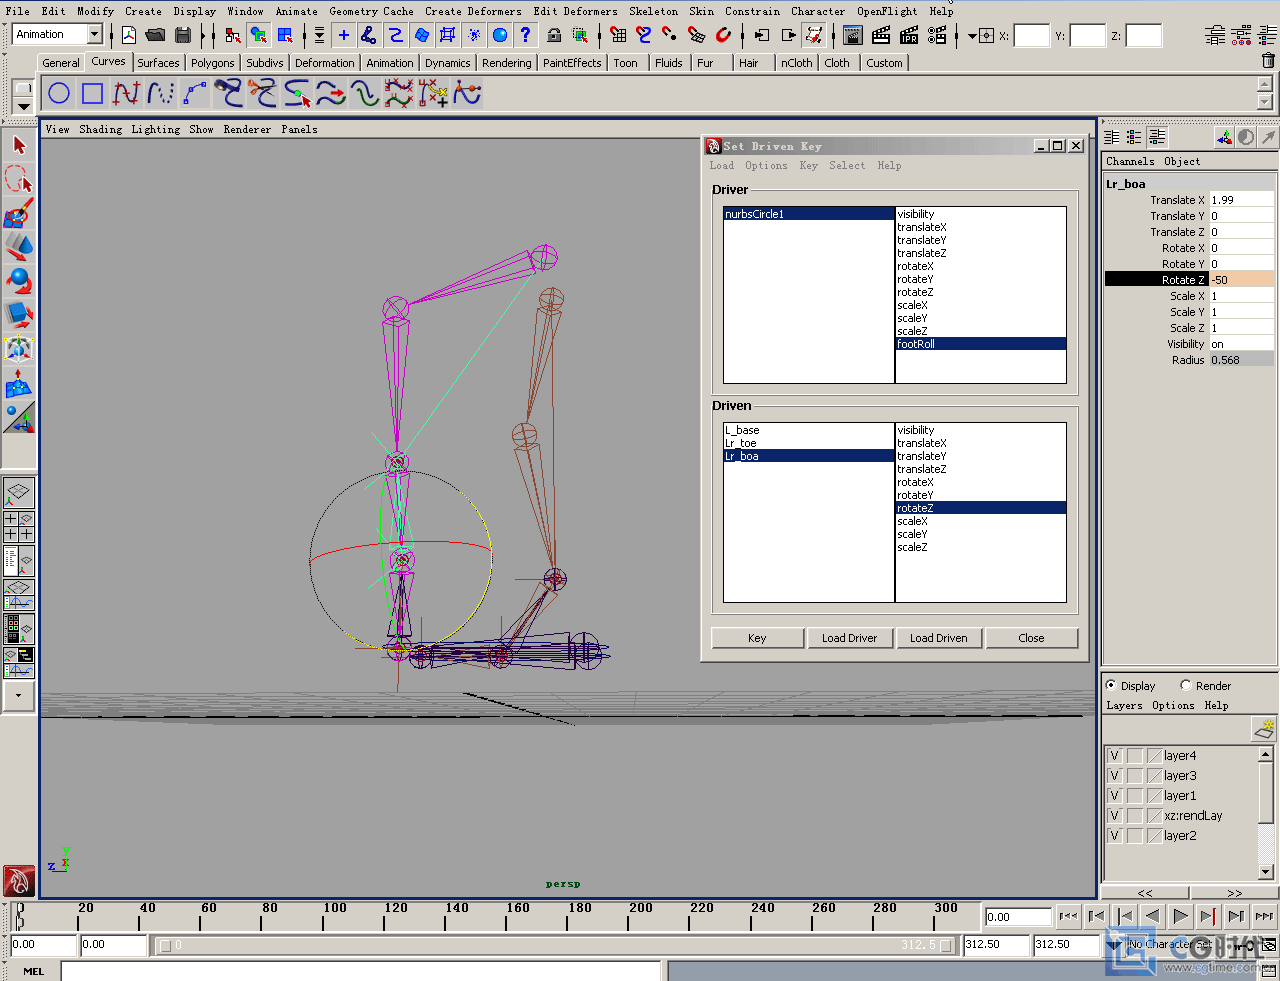Toggle the display type box for layer4

coord(1135,756)
